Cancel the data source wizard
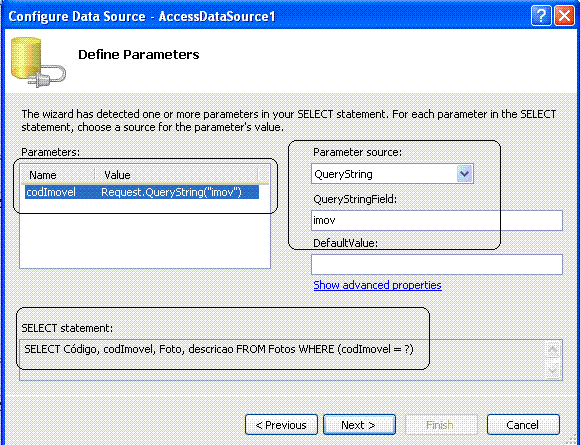The height and width of the screenshot is (445, 580). tap(523, 425)
